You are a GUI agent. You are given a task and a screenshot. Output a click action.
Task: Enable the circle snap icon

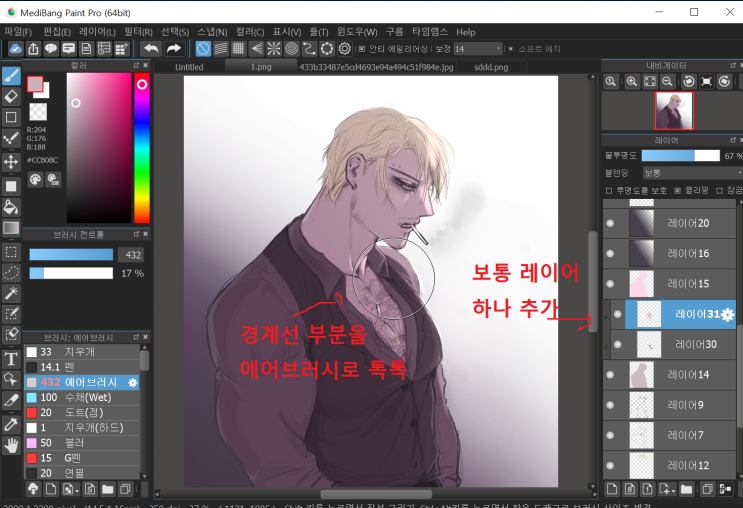[x=292, y=48]
